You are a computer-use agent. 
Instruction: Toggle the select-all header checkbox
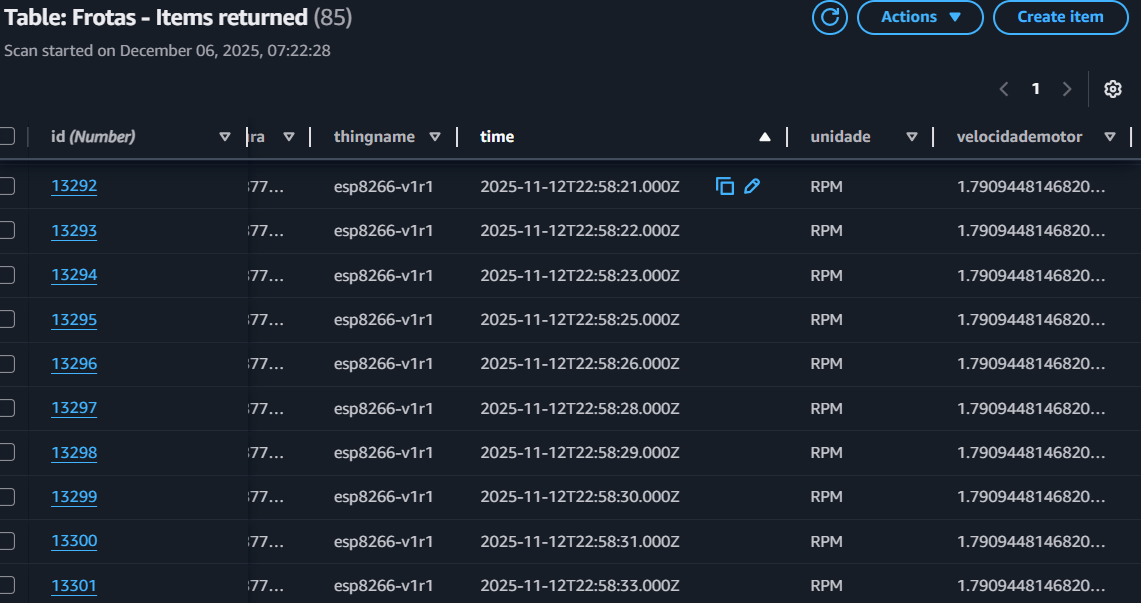click(7, 137)
